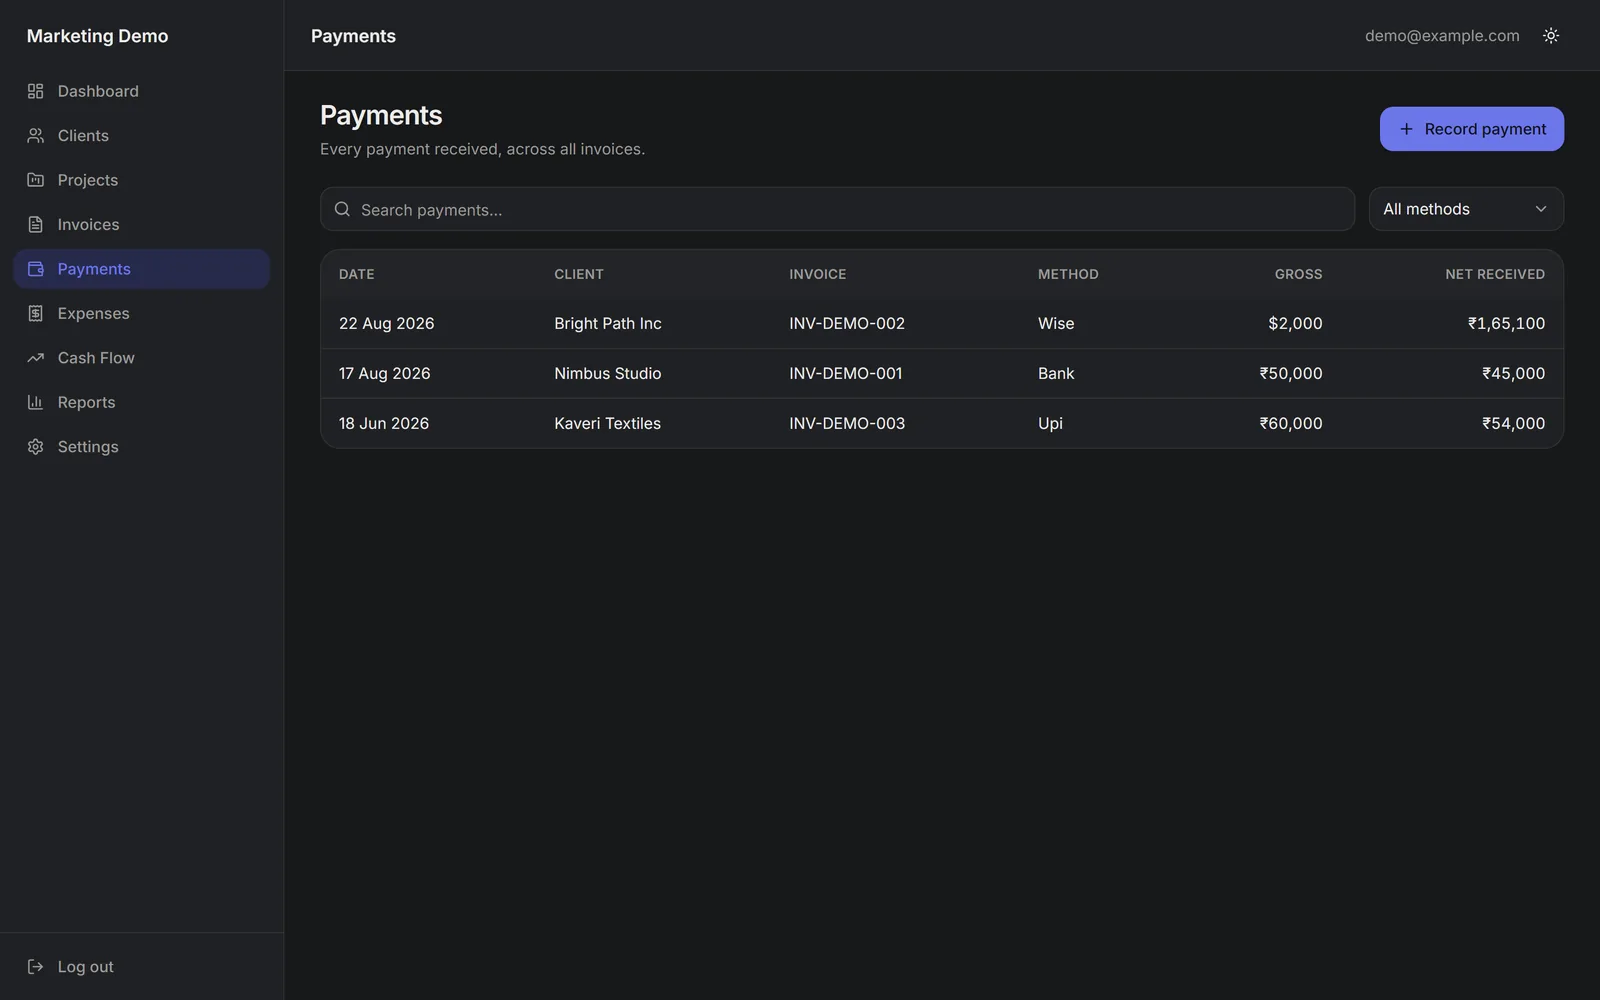View the Reports section

[x=141, y=402]
